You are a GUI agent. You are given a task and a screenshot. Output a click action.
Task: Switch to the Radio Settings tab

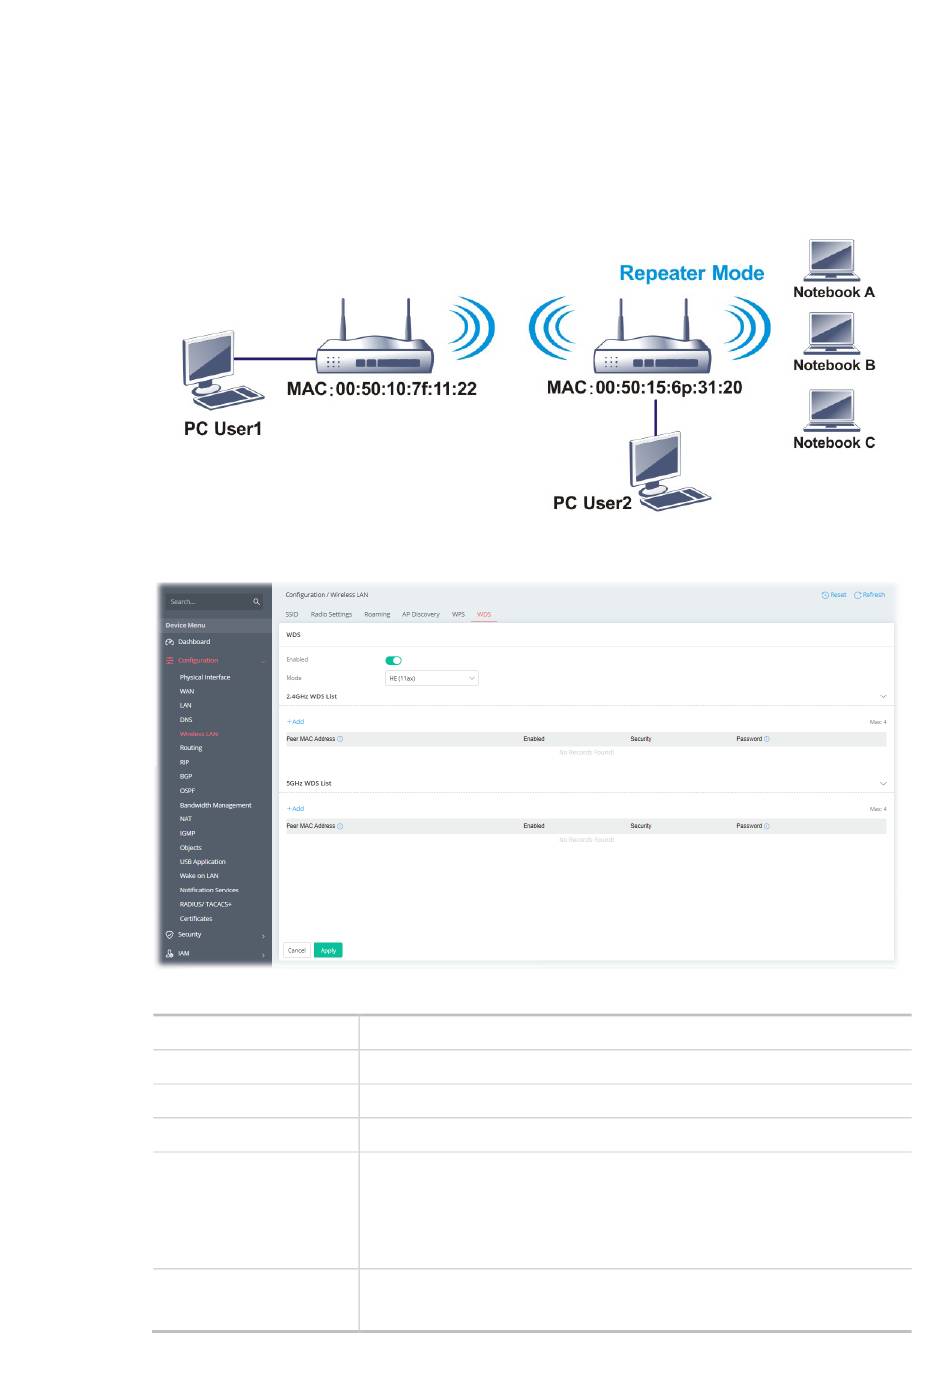pyautogui.click(x=331, y=614)
